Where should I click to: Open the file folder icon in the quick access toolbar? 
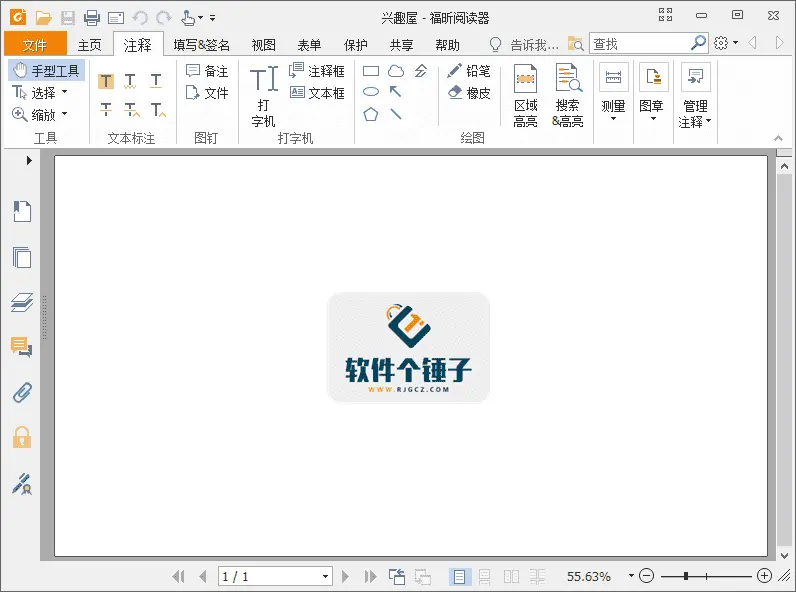coord(44,18)
